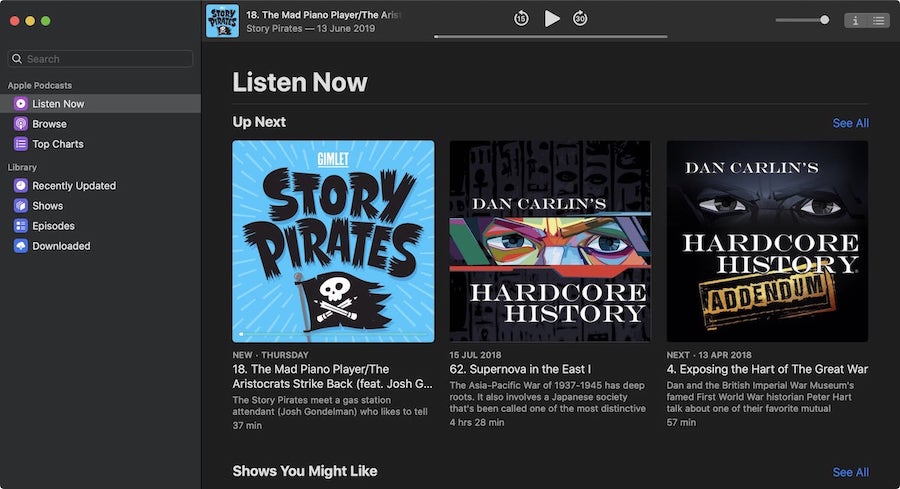Click the 'Up Next' section heading
Image resolution: width=900 pixels, height=489 pixels.
(x=259, y=122)
